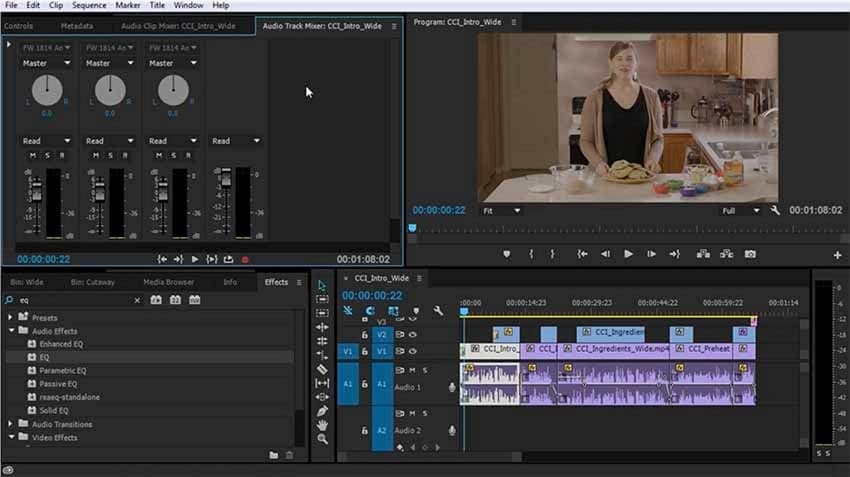The width and height of the screenshot is (850, 477).
Task: Open first track Read automation dropdown
Action: (x=47, y=141)
